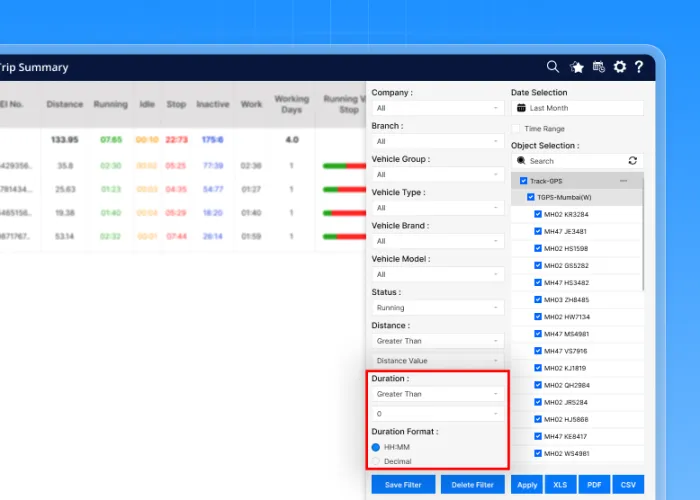This screenshot has width=700, height=500.
Task: Open the Duration Greater Than dropdown
Action: (438, 394)
